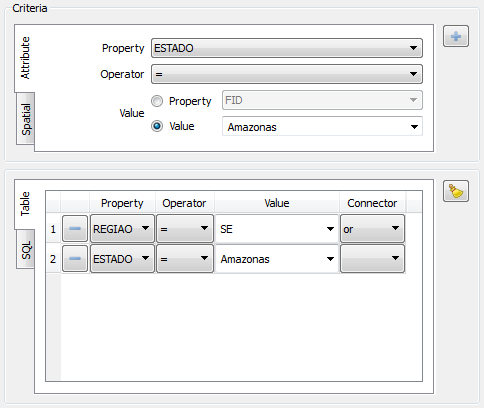Remove row 1 with the minus icon

75,229
